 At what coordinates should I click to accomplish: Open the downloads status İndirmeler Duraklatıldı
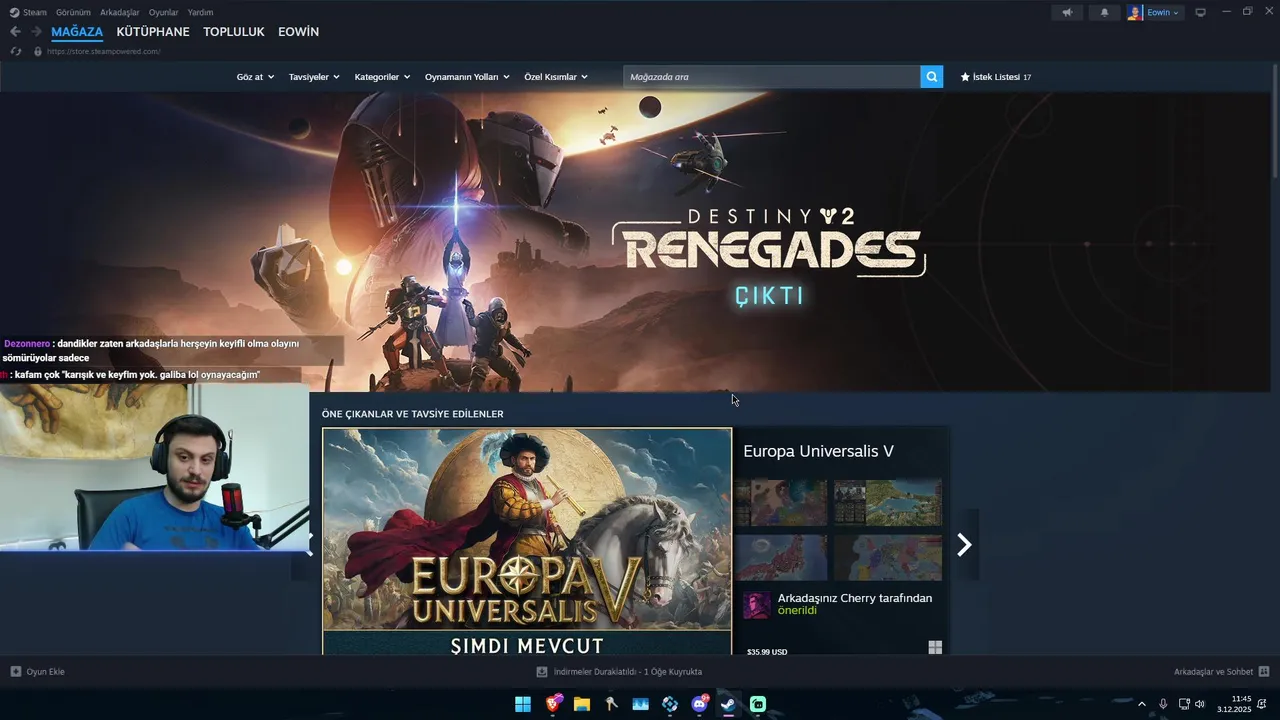619,672
